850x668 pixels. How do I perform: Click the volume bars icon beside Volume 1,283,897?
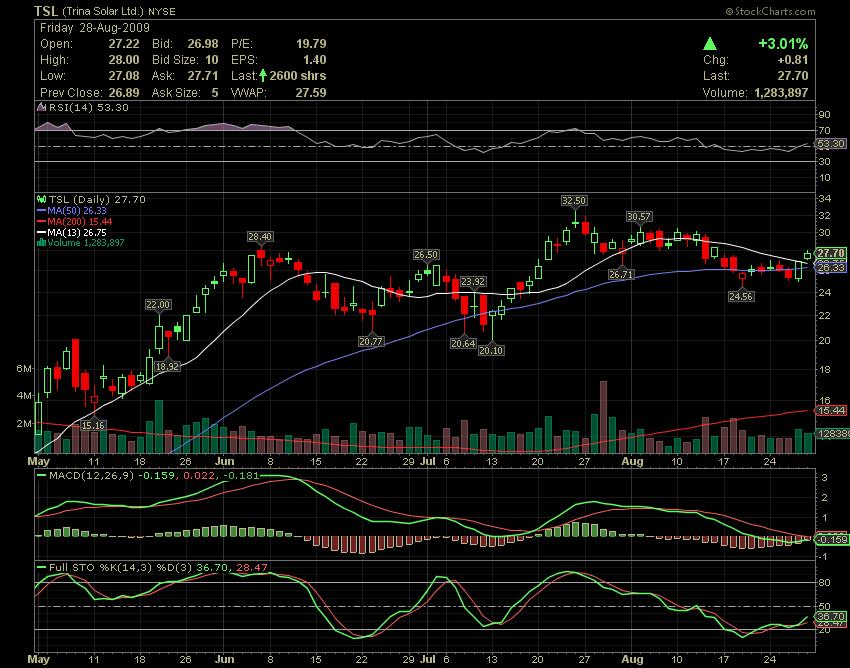pyautogui.click(x=41, y=242)
